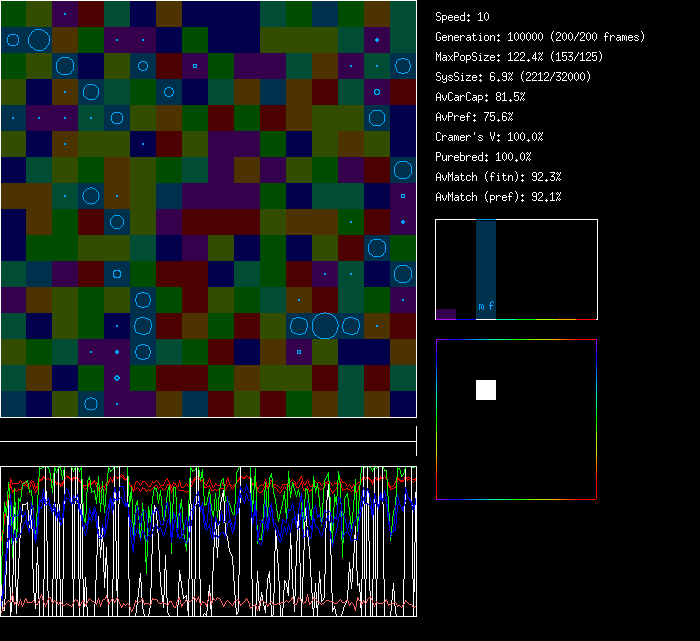Viewport: 700px width, 641px height.
Task: Select the SysSize statistic line
Action: (x=513, y=77)
